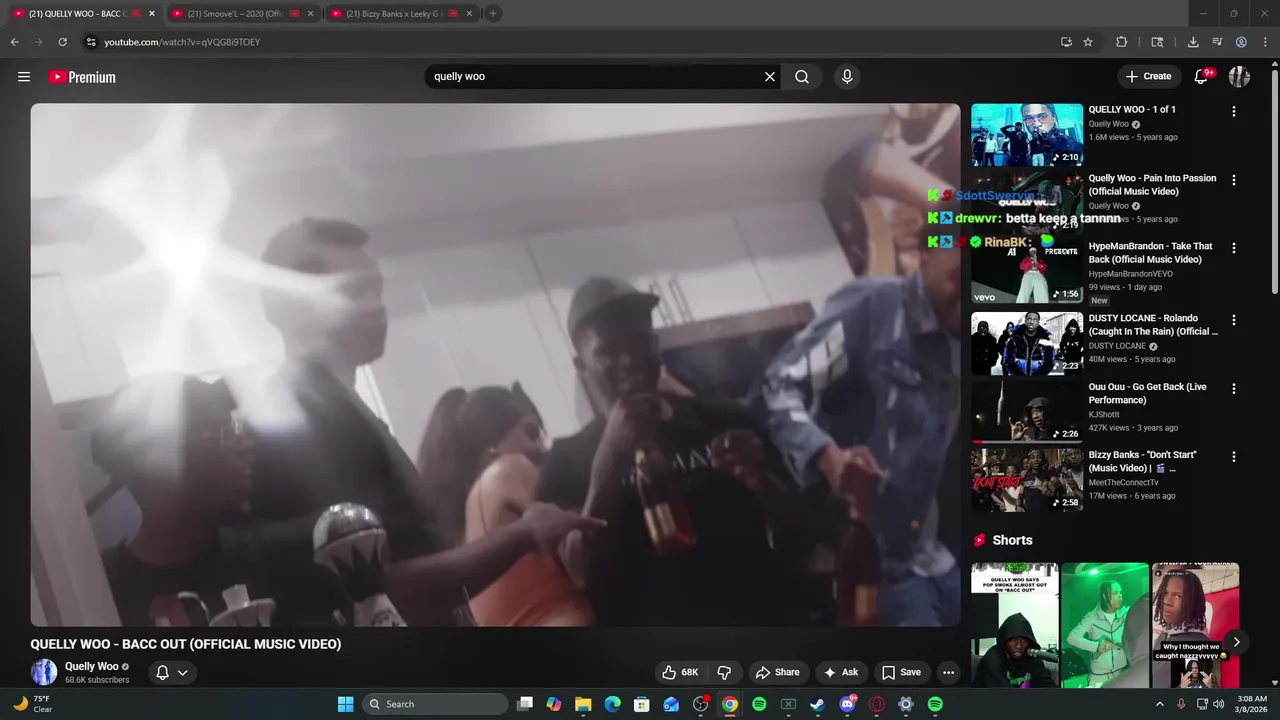Open Quelly Woo channel avatar
1280x720 pixels.
pos(44,672)
